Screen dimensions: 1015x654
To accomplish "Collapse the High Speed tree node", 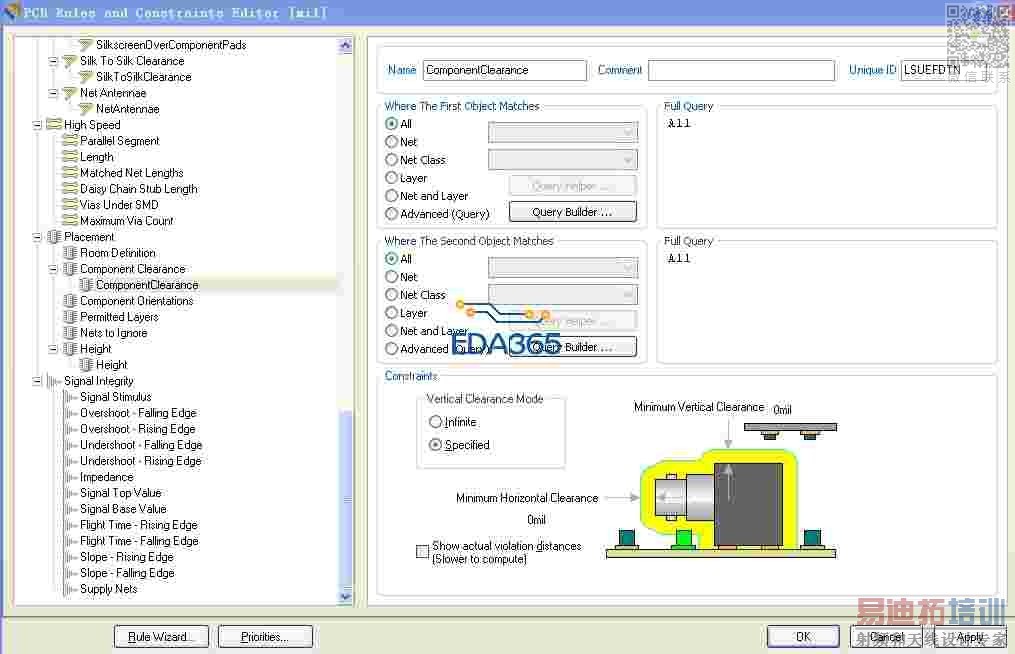I will 37,124.
